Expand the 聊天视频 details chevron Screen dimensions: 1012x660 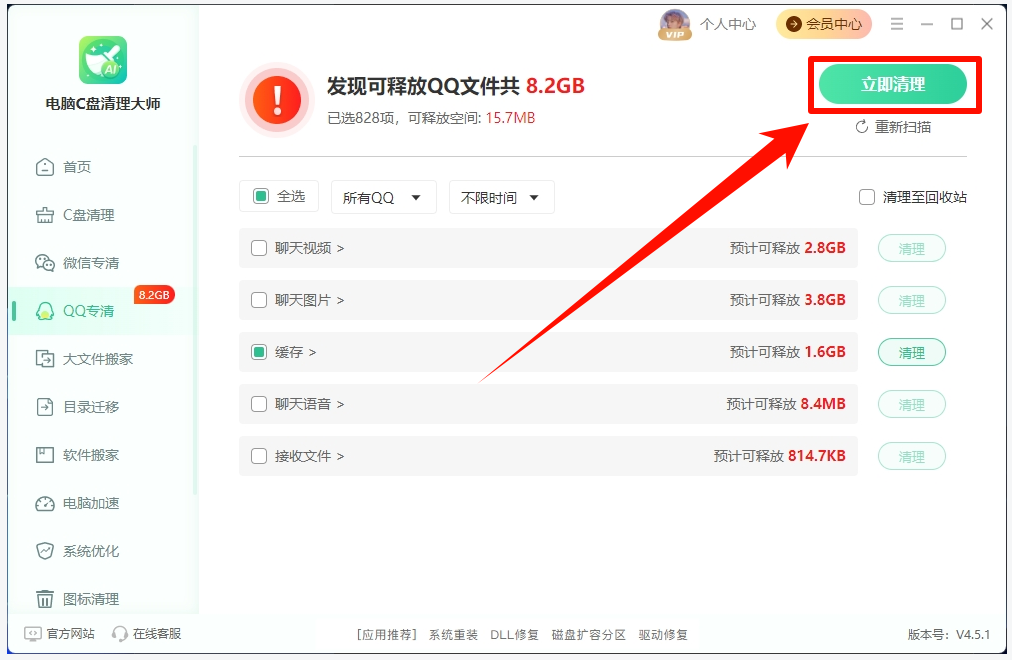[340, 248]
